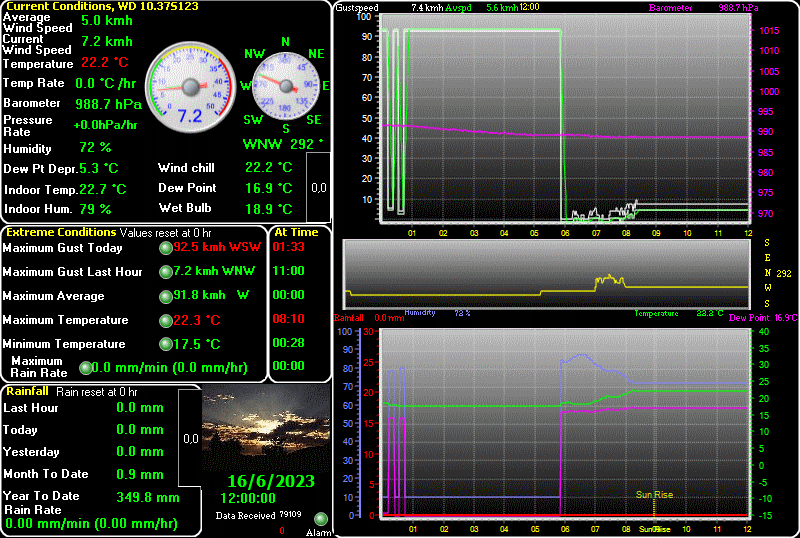
Task: Click the Maximum Rain Rate indicator light
Action: [x=85, y=367]
